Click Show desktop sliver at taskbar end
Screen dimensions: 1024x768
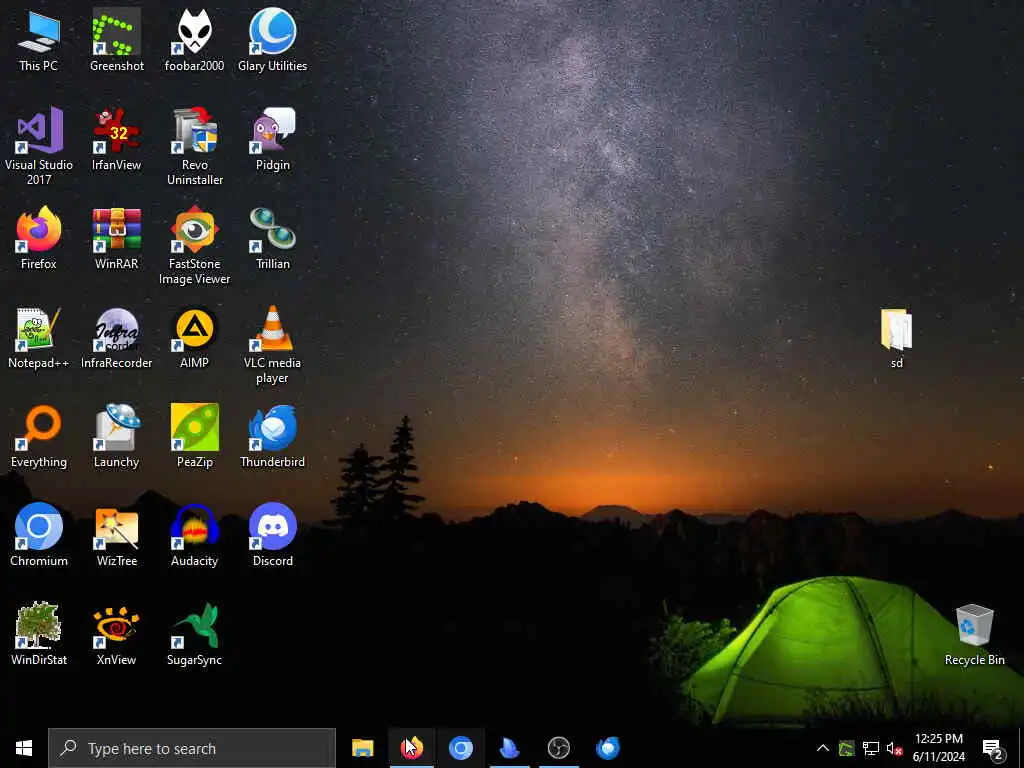[x=1021, y=748]
